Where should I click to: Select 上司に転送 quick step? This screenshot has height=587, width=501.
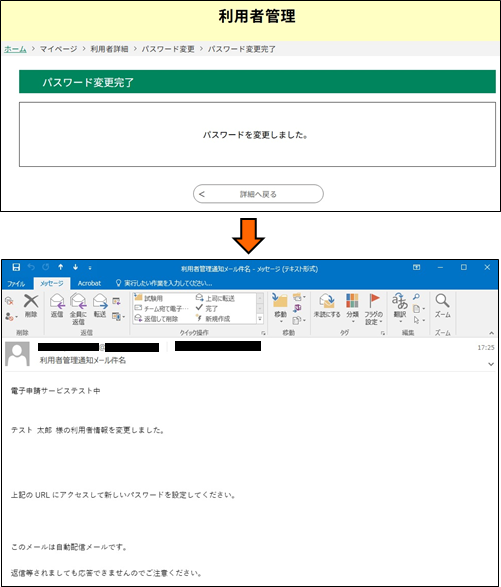click(216, 298)
